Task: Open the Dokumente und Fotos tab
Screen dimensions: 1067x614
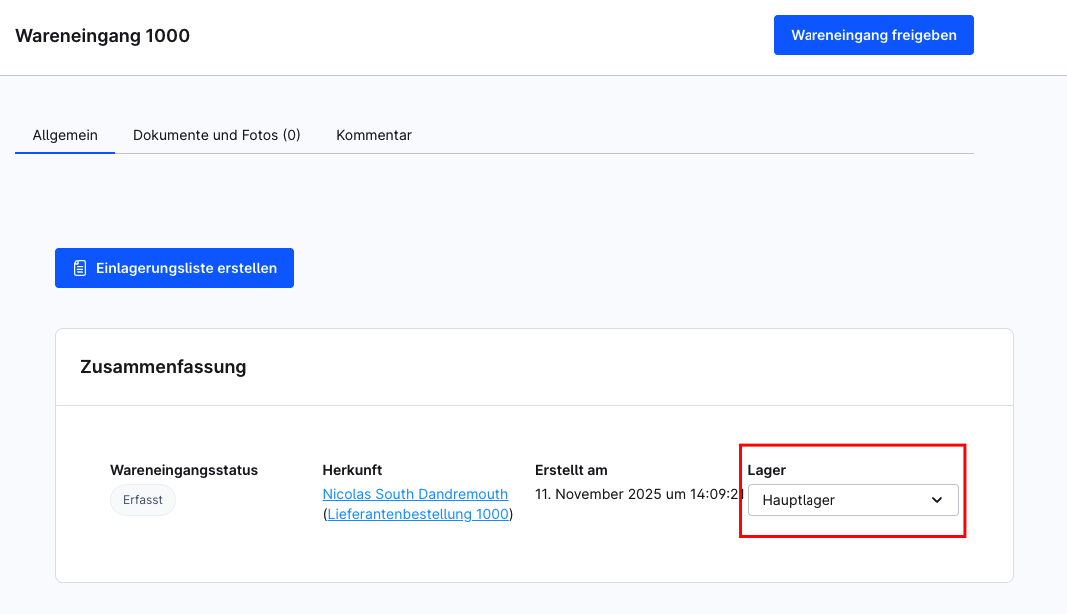Action: point(216,135)
